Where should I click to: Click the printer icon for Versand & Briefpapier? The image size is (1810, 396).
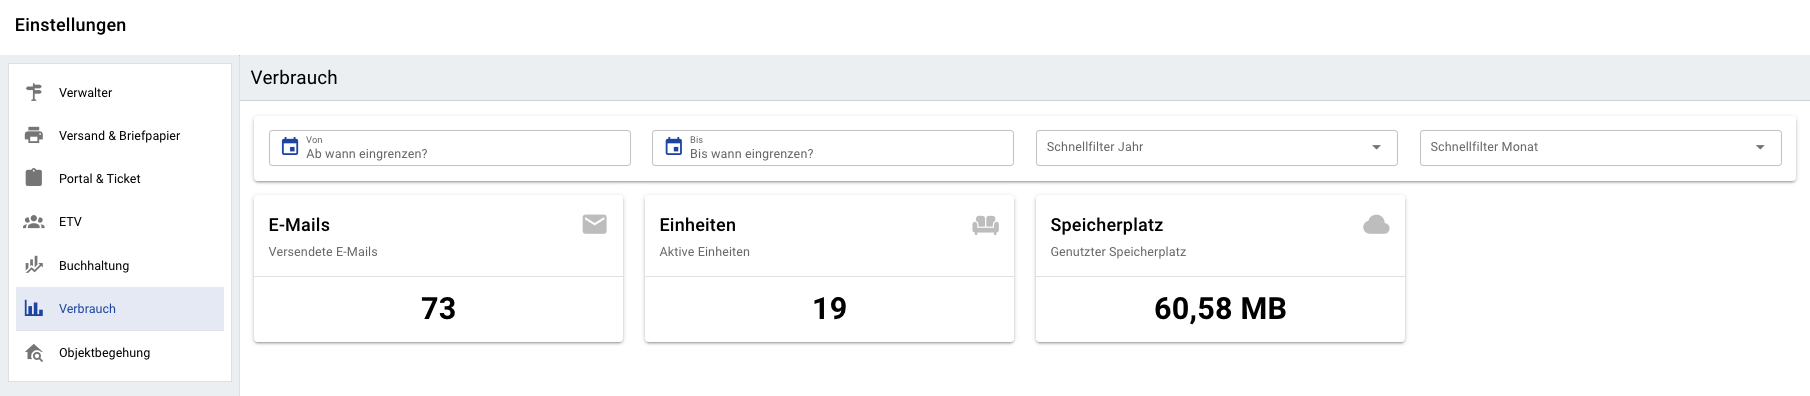click(x=34, y=135)
